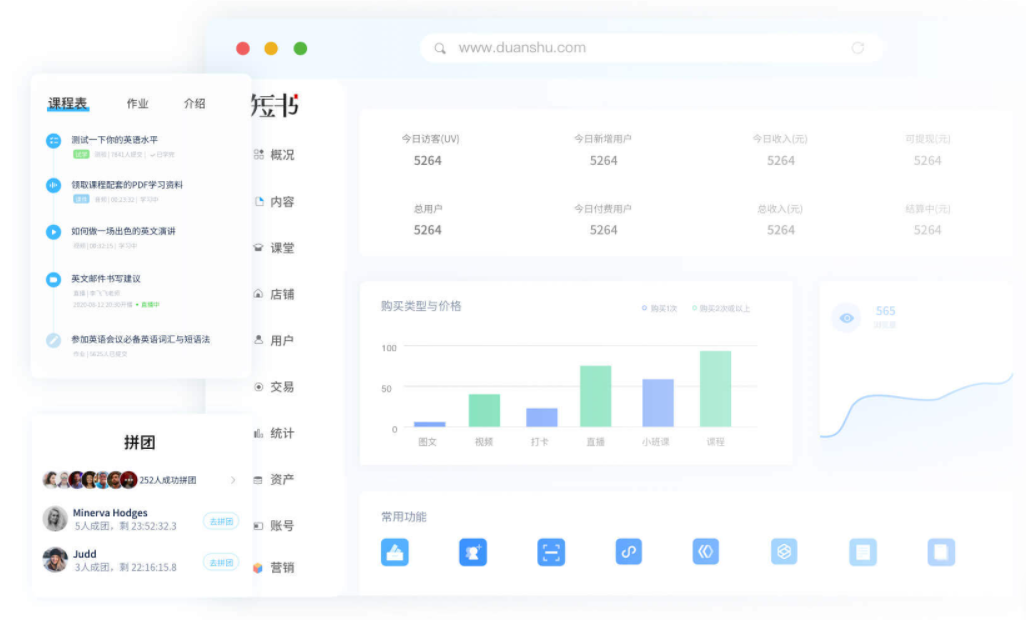This screenshot has height=620, width=1026.
Task: Click the audio waveform icon beside PDF学习资料 lesson
Action: [53, 186]
